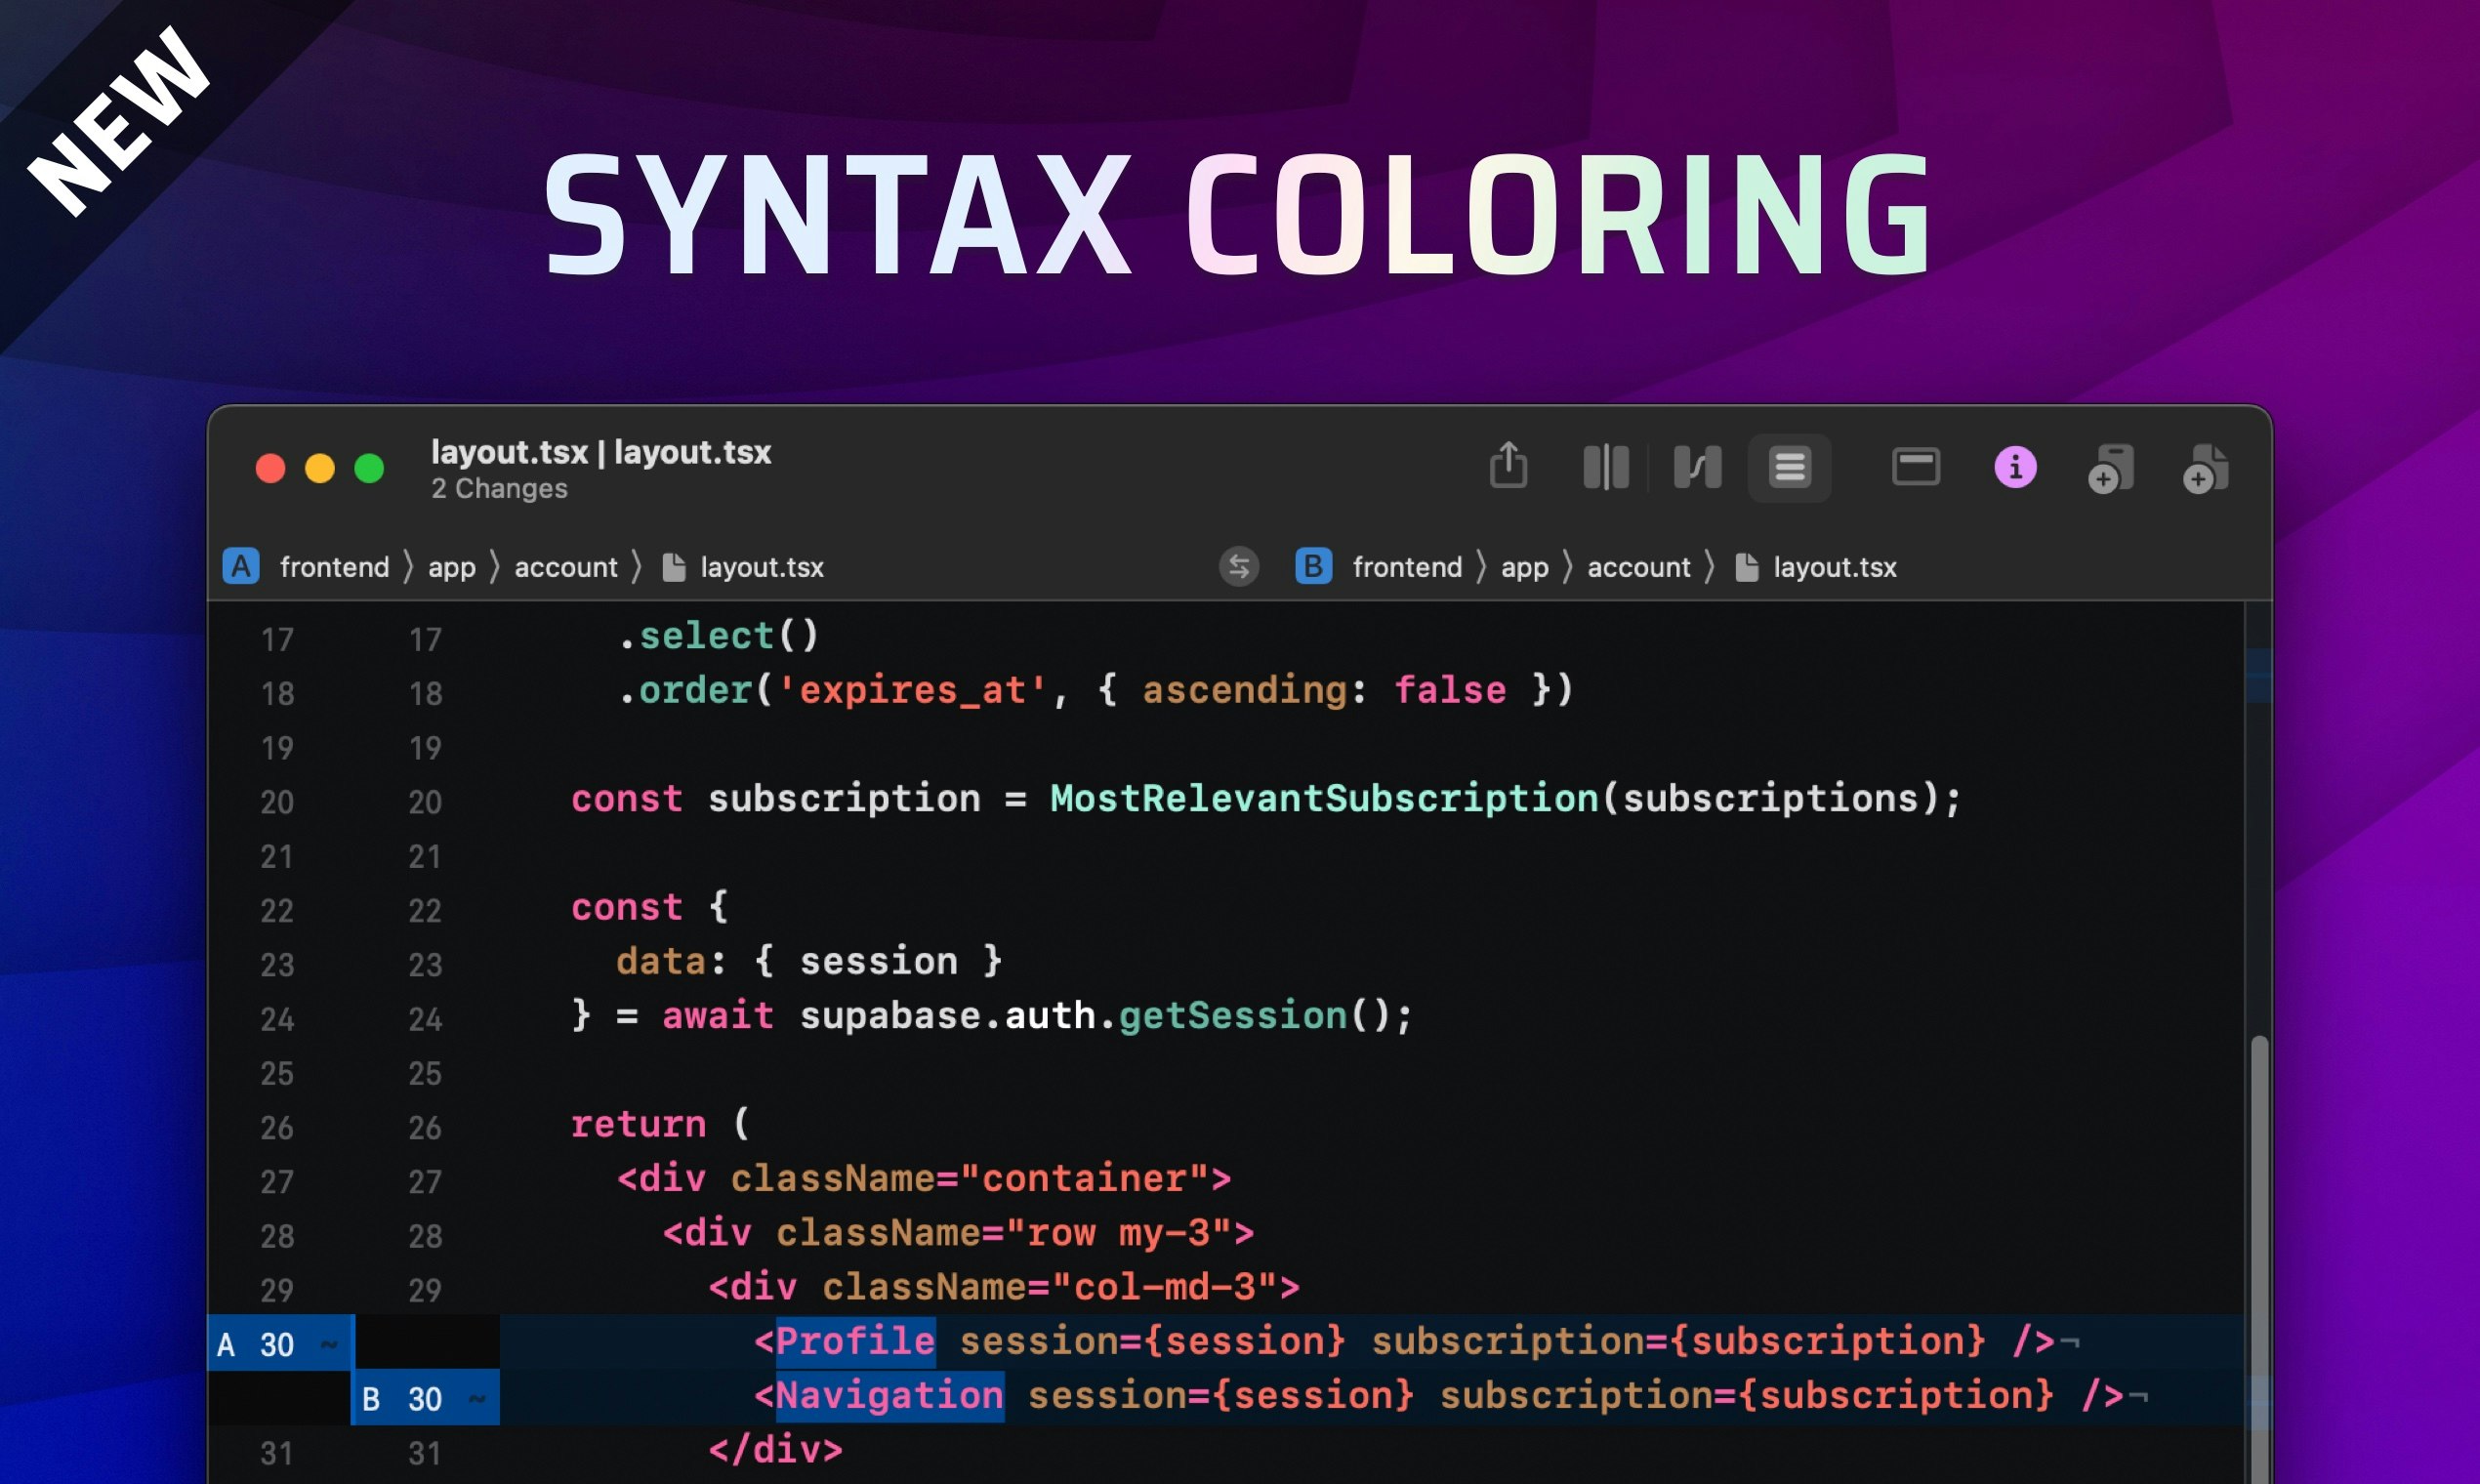Click the blue A side badge
The image size is (2480, 1484).
coord(241,566)
